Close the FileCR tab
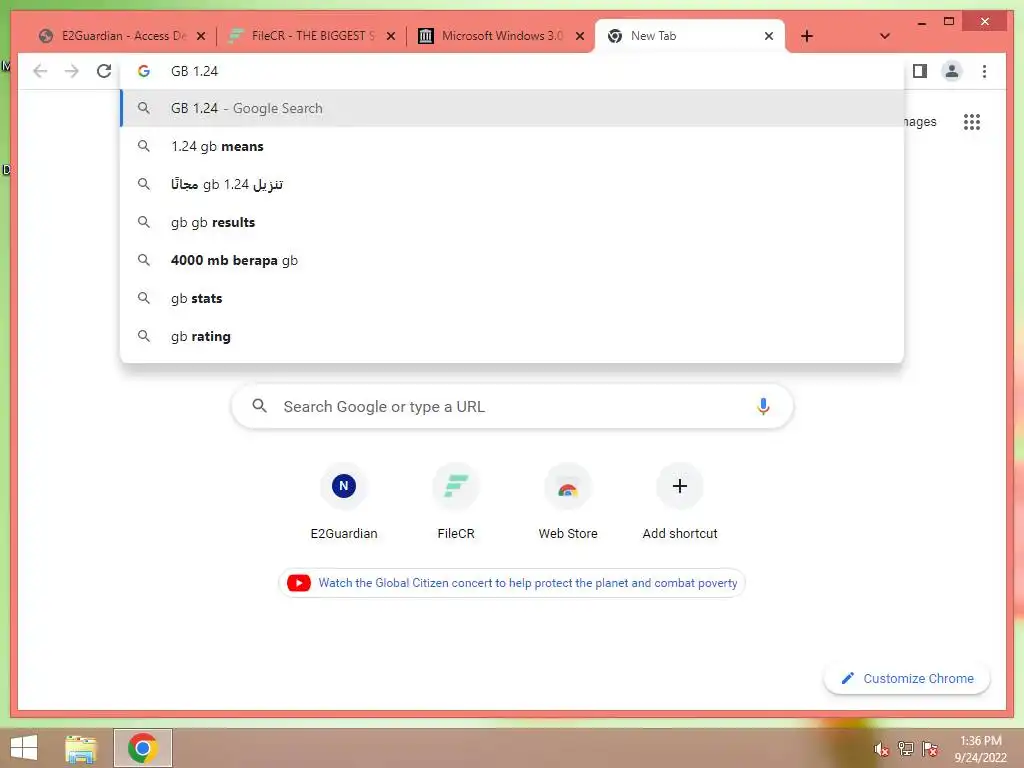The image size is (1024, 768). pos(391,36)
